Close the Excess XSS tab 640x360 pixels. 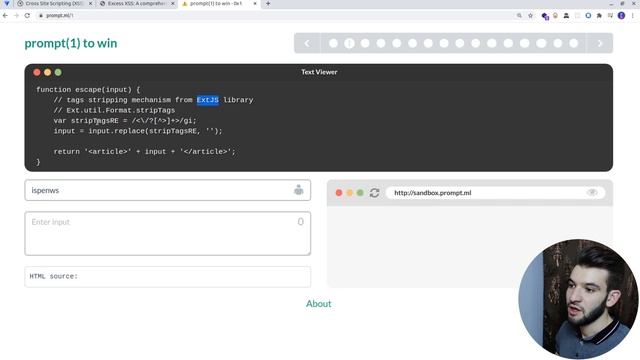tap(173, 3)
